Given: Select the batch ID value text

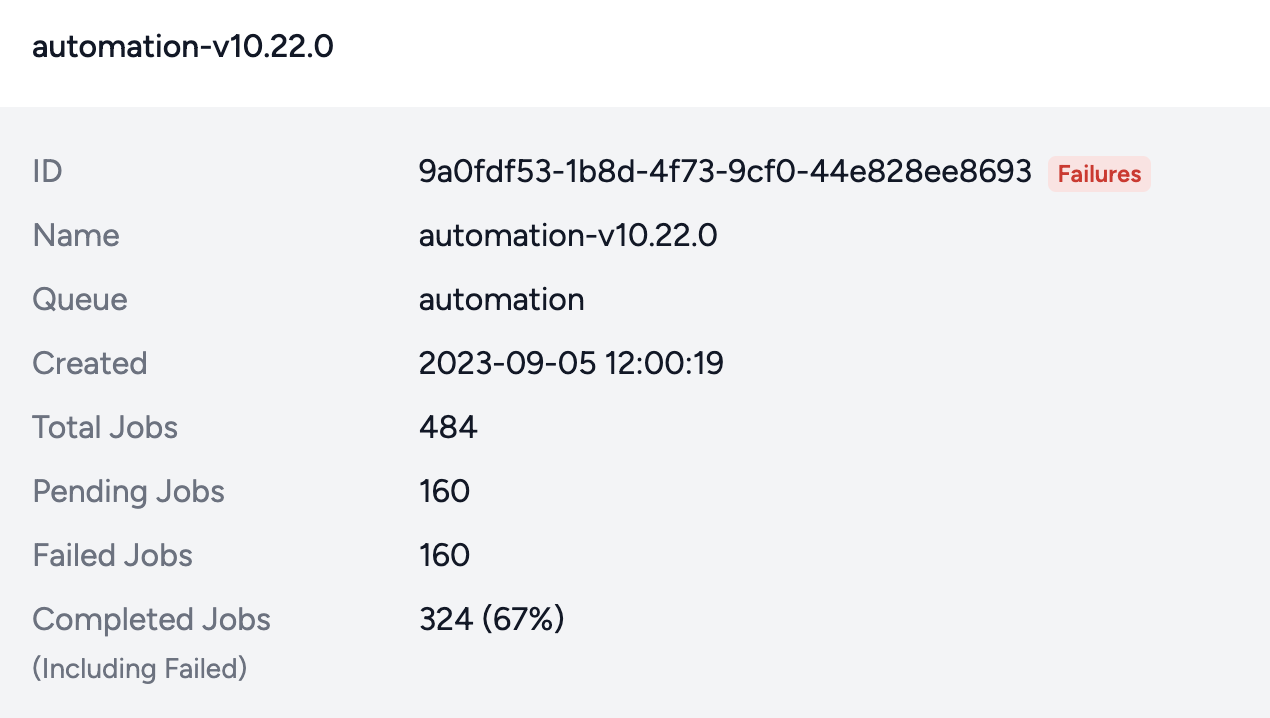Looking at the screenshot, I should coord(725,171).
